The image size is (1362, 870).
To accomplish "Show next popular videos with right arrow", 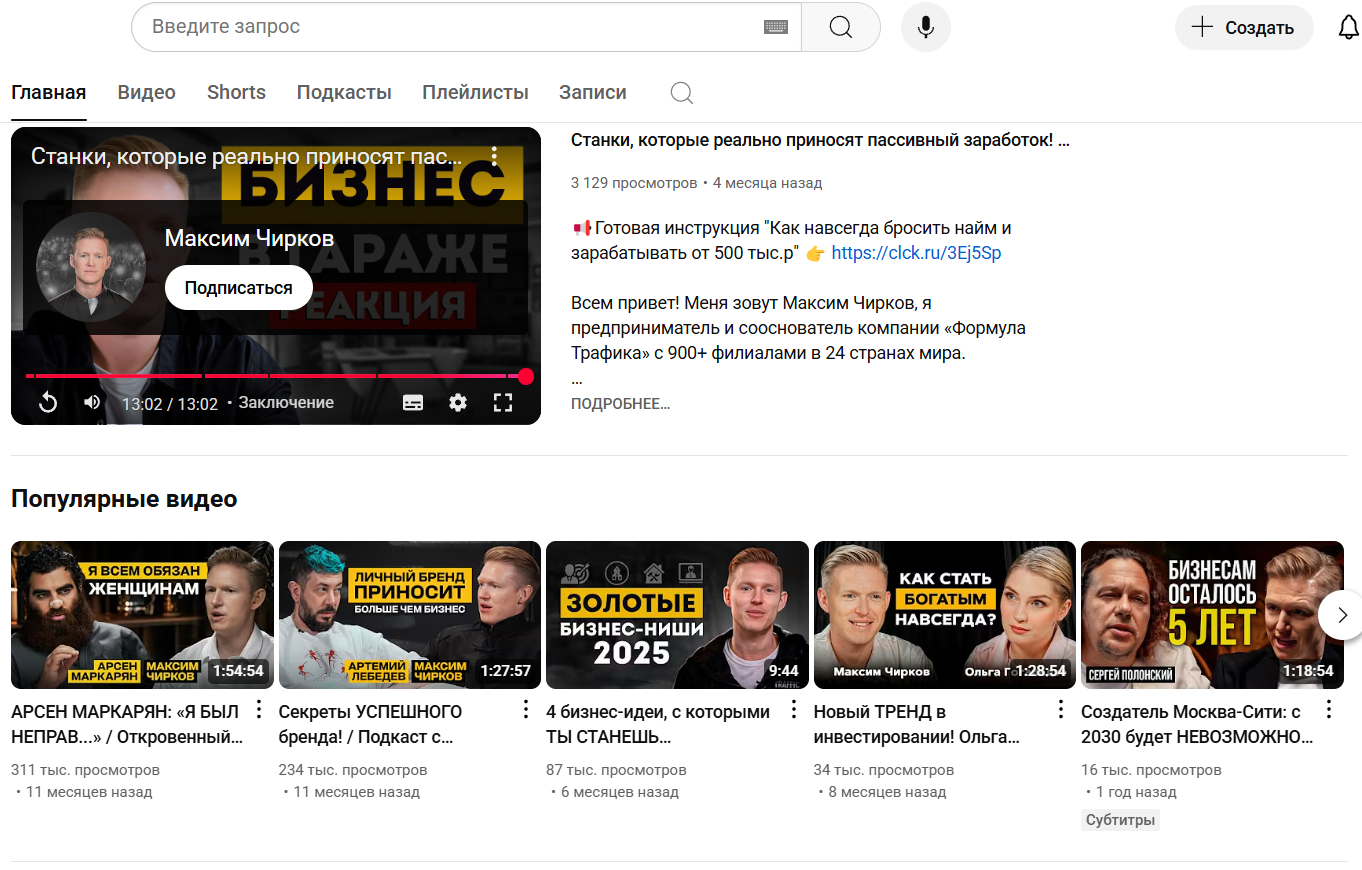I will point(1342,614).
